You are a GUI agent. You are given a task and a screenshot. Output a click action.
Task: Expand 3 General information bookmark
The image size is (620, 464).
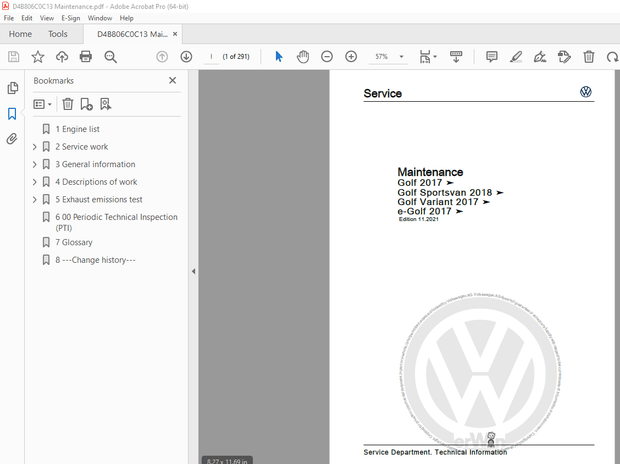point(34,164)
